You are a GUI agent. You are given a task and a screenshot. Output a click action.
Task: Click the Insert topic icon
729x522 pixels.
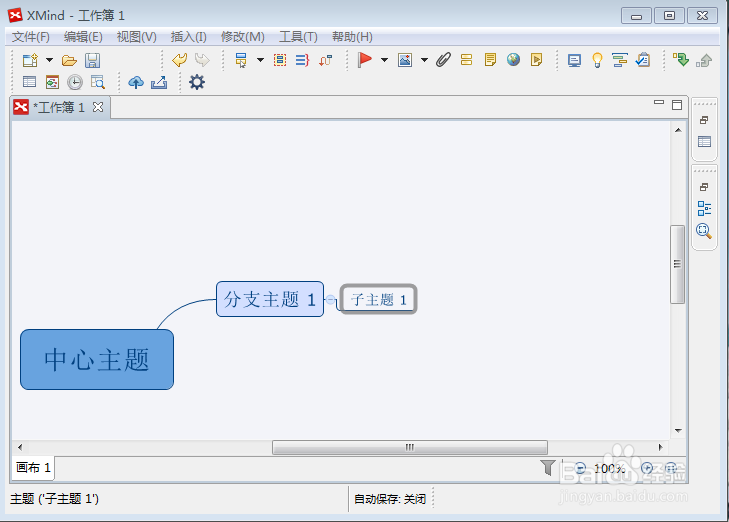(x=241, y=60)
